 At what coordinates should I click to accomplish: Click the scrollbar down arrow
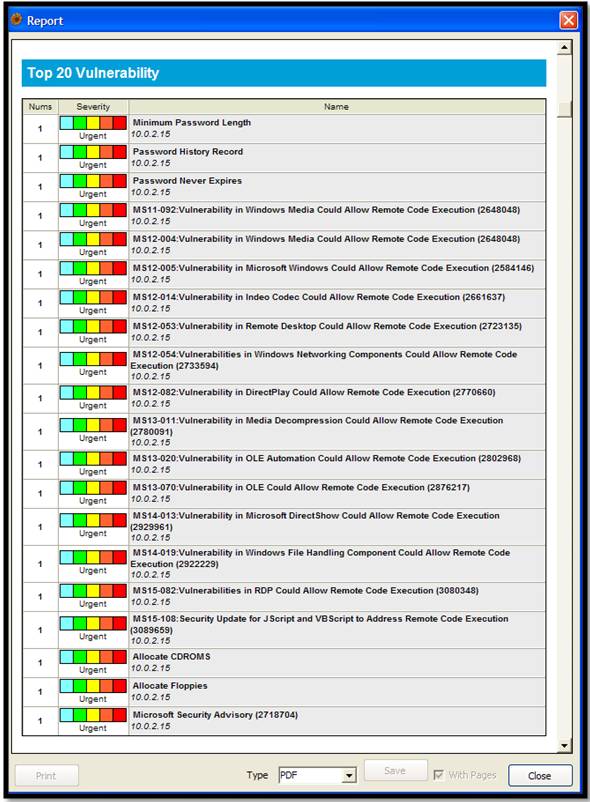[564, 745]
